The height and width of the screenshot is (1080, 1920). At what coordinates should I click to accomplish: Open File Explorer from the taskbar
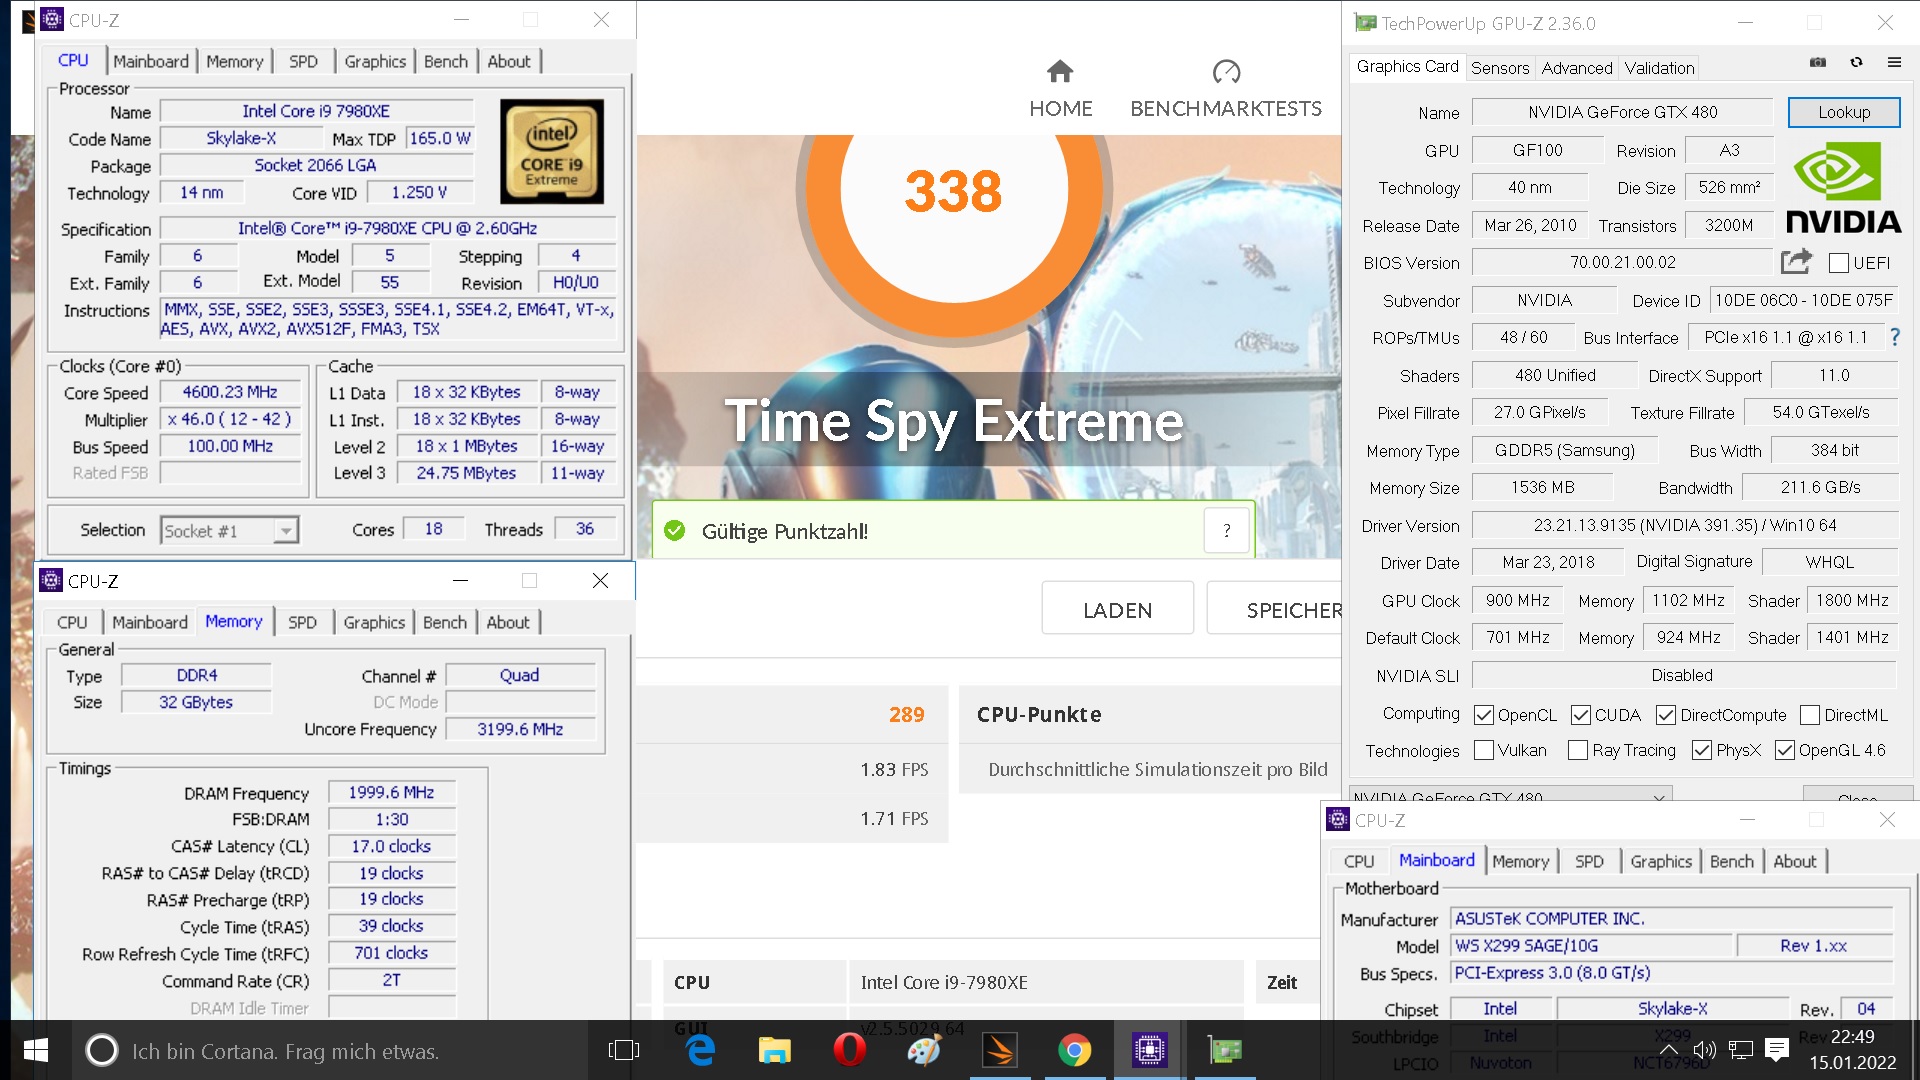pos(774,1050)
